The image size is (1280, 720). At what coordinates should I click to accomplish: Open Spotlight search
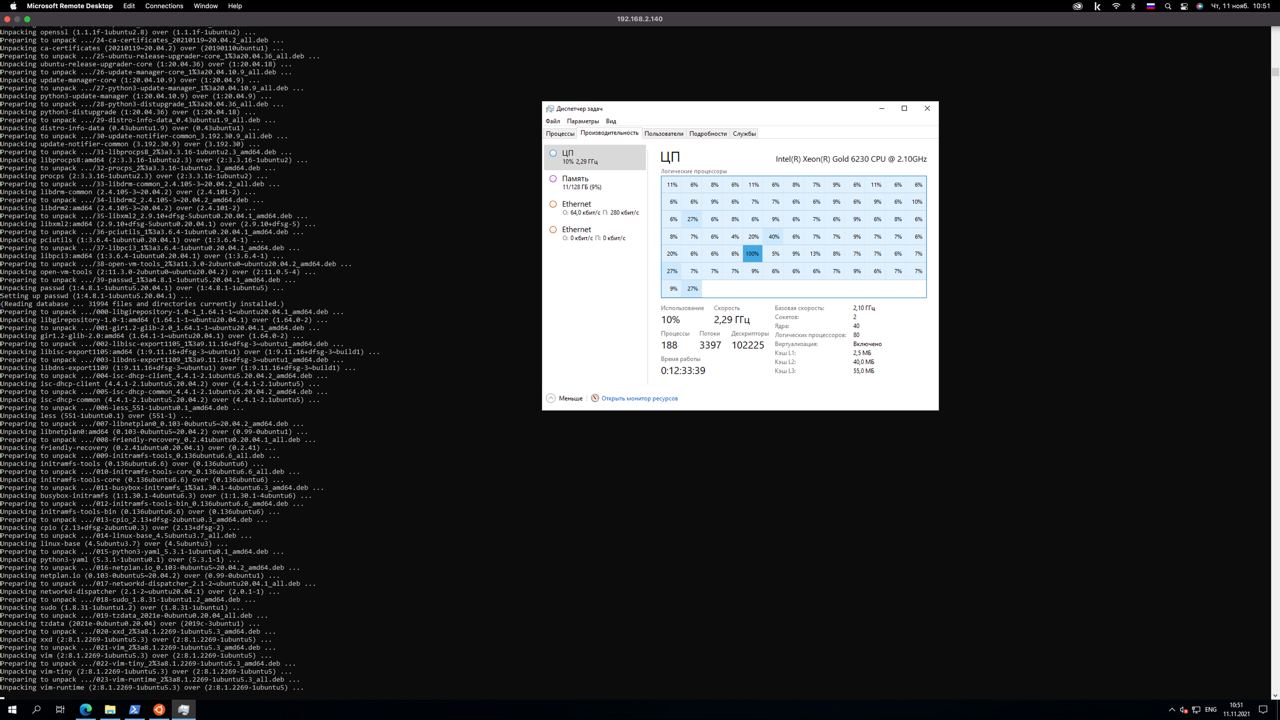coord(1168,6)
